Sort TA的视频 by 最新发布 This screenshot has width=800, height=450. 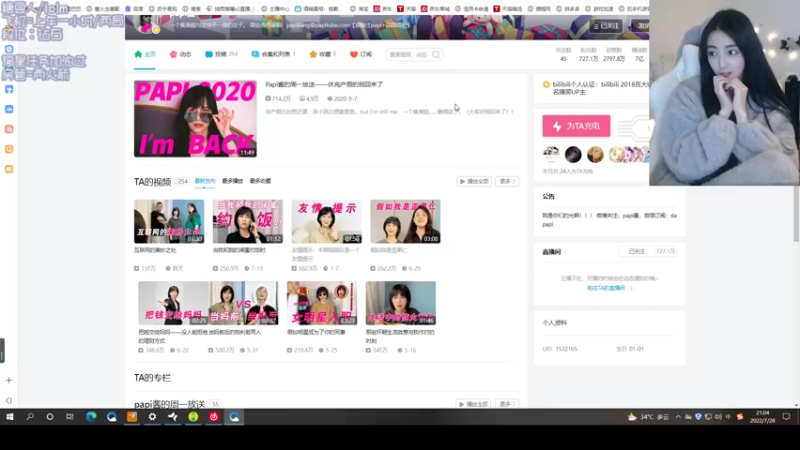[x=205, y=181]
